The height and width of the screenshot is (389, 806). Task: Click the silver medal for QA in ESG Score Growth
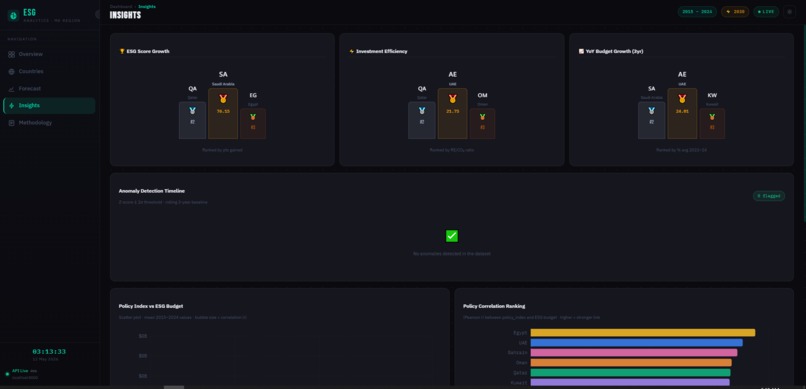pyautogui.click(x=192, y=110)
